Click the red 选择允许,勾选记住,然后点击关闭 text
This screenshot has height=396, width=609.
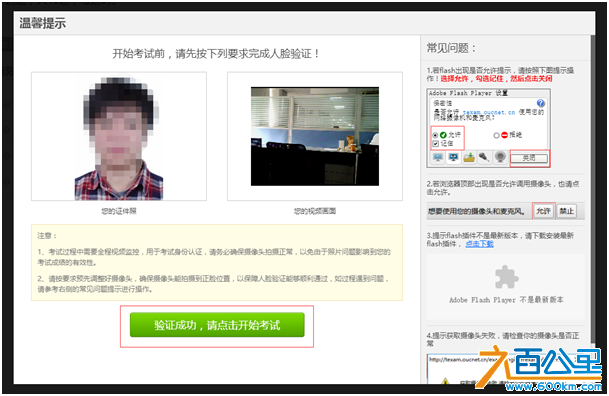click(x=496, y=78)
